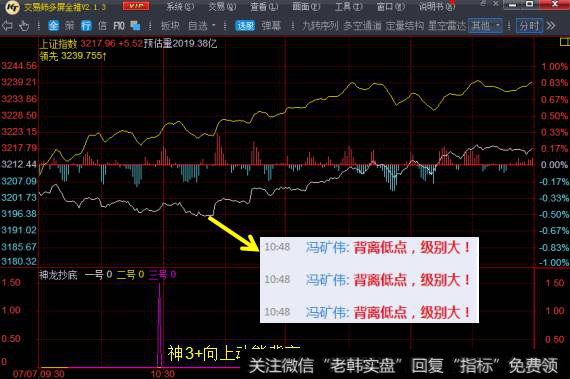The height and width of the screenshot is (379, 570).
Task: Open the 板块 sector view
Action: click(170, 25)
